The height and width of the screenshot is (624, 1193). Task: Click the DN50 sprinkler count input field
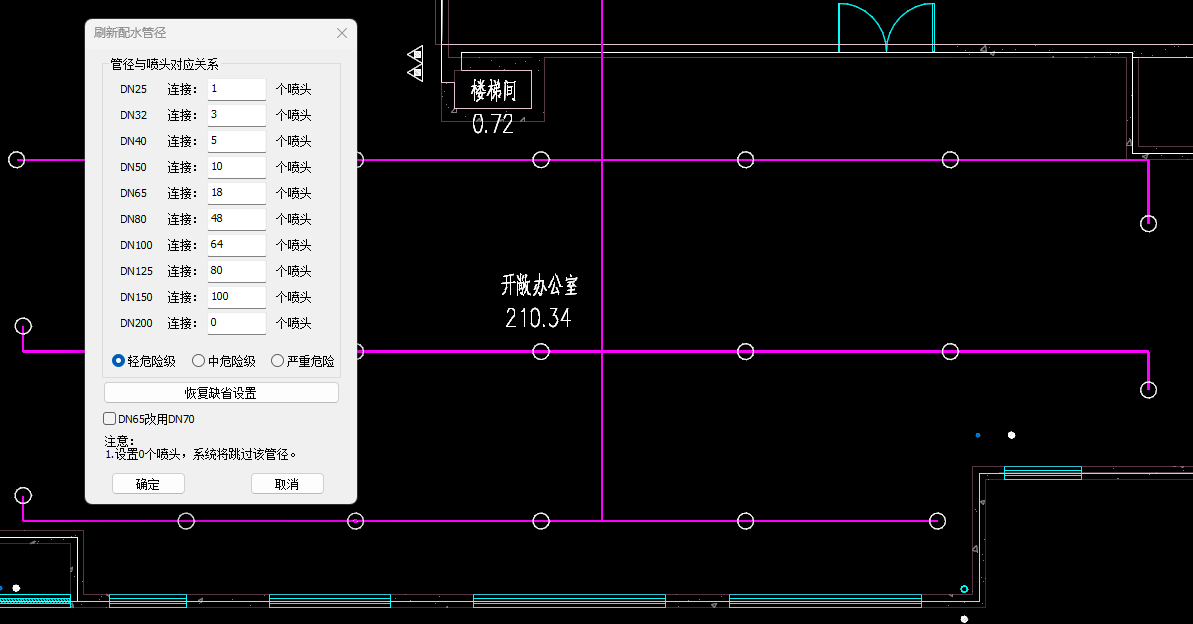237,167
